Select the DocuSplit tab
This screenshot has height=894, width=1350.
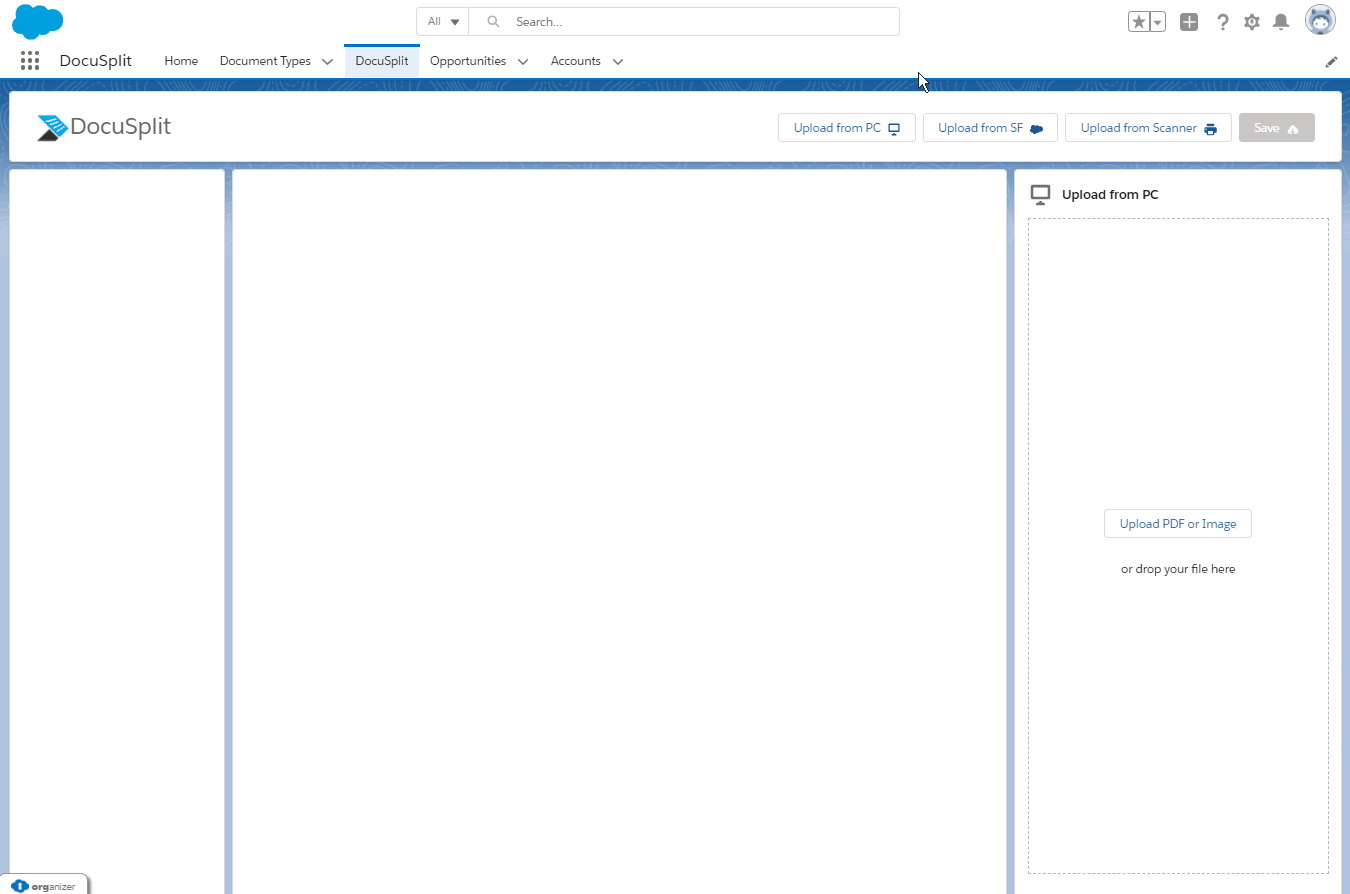click(382, 61)
